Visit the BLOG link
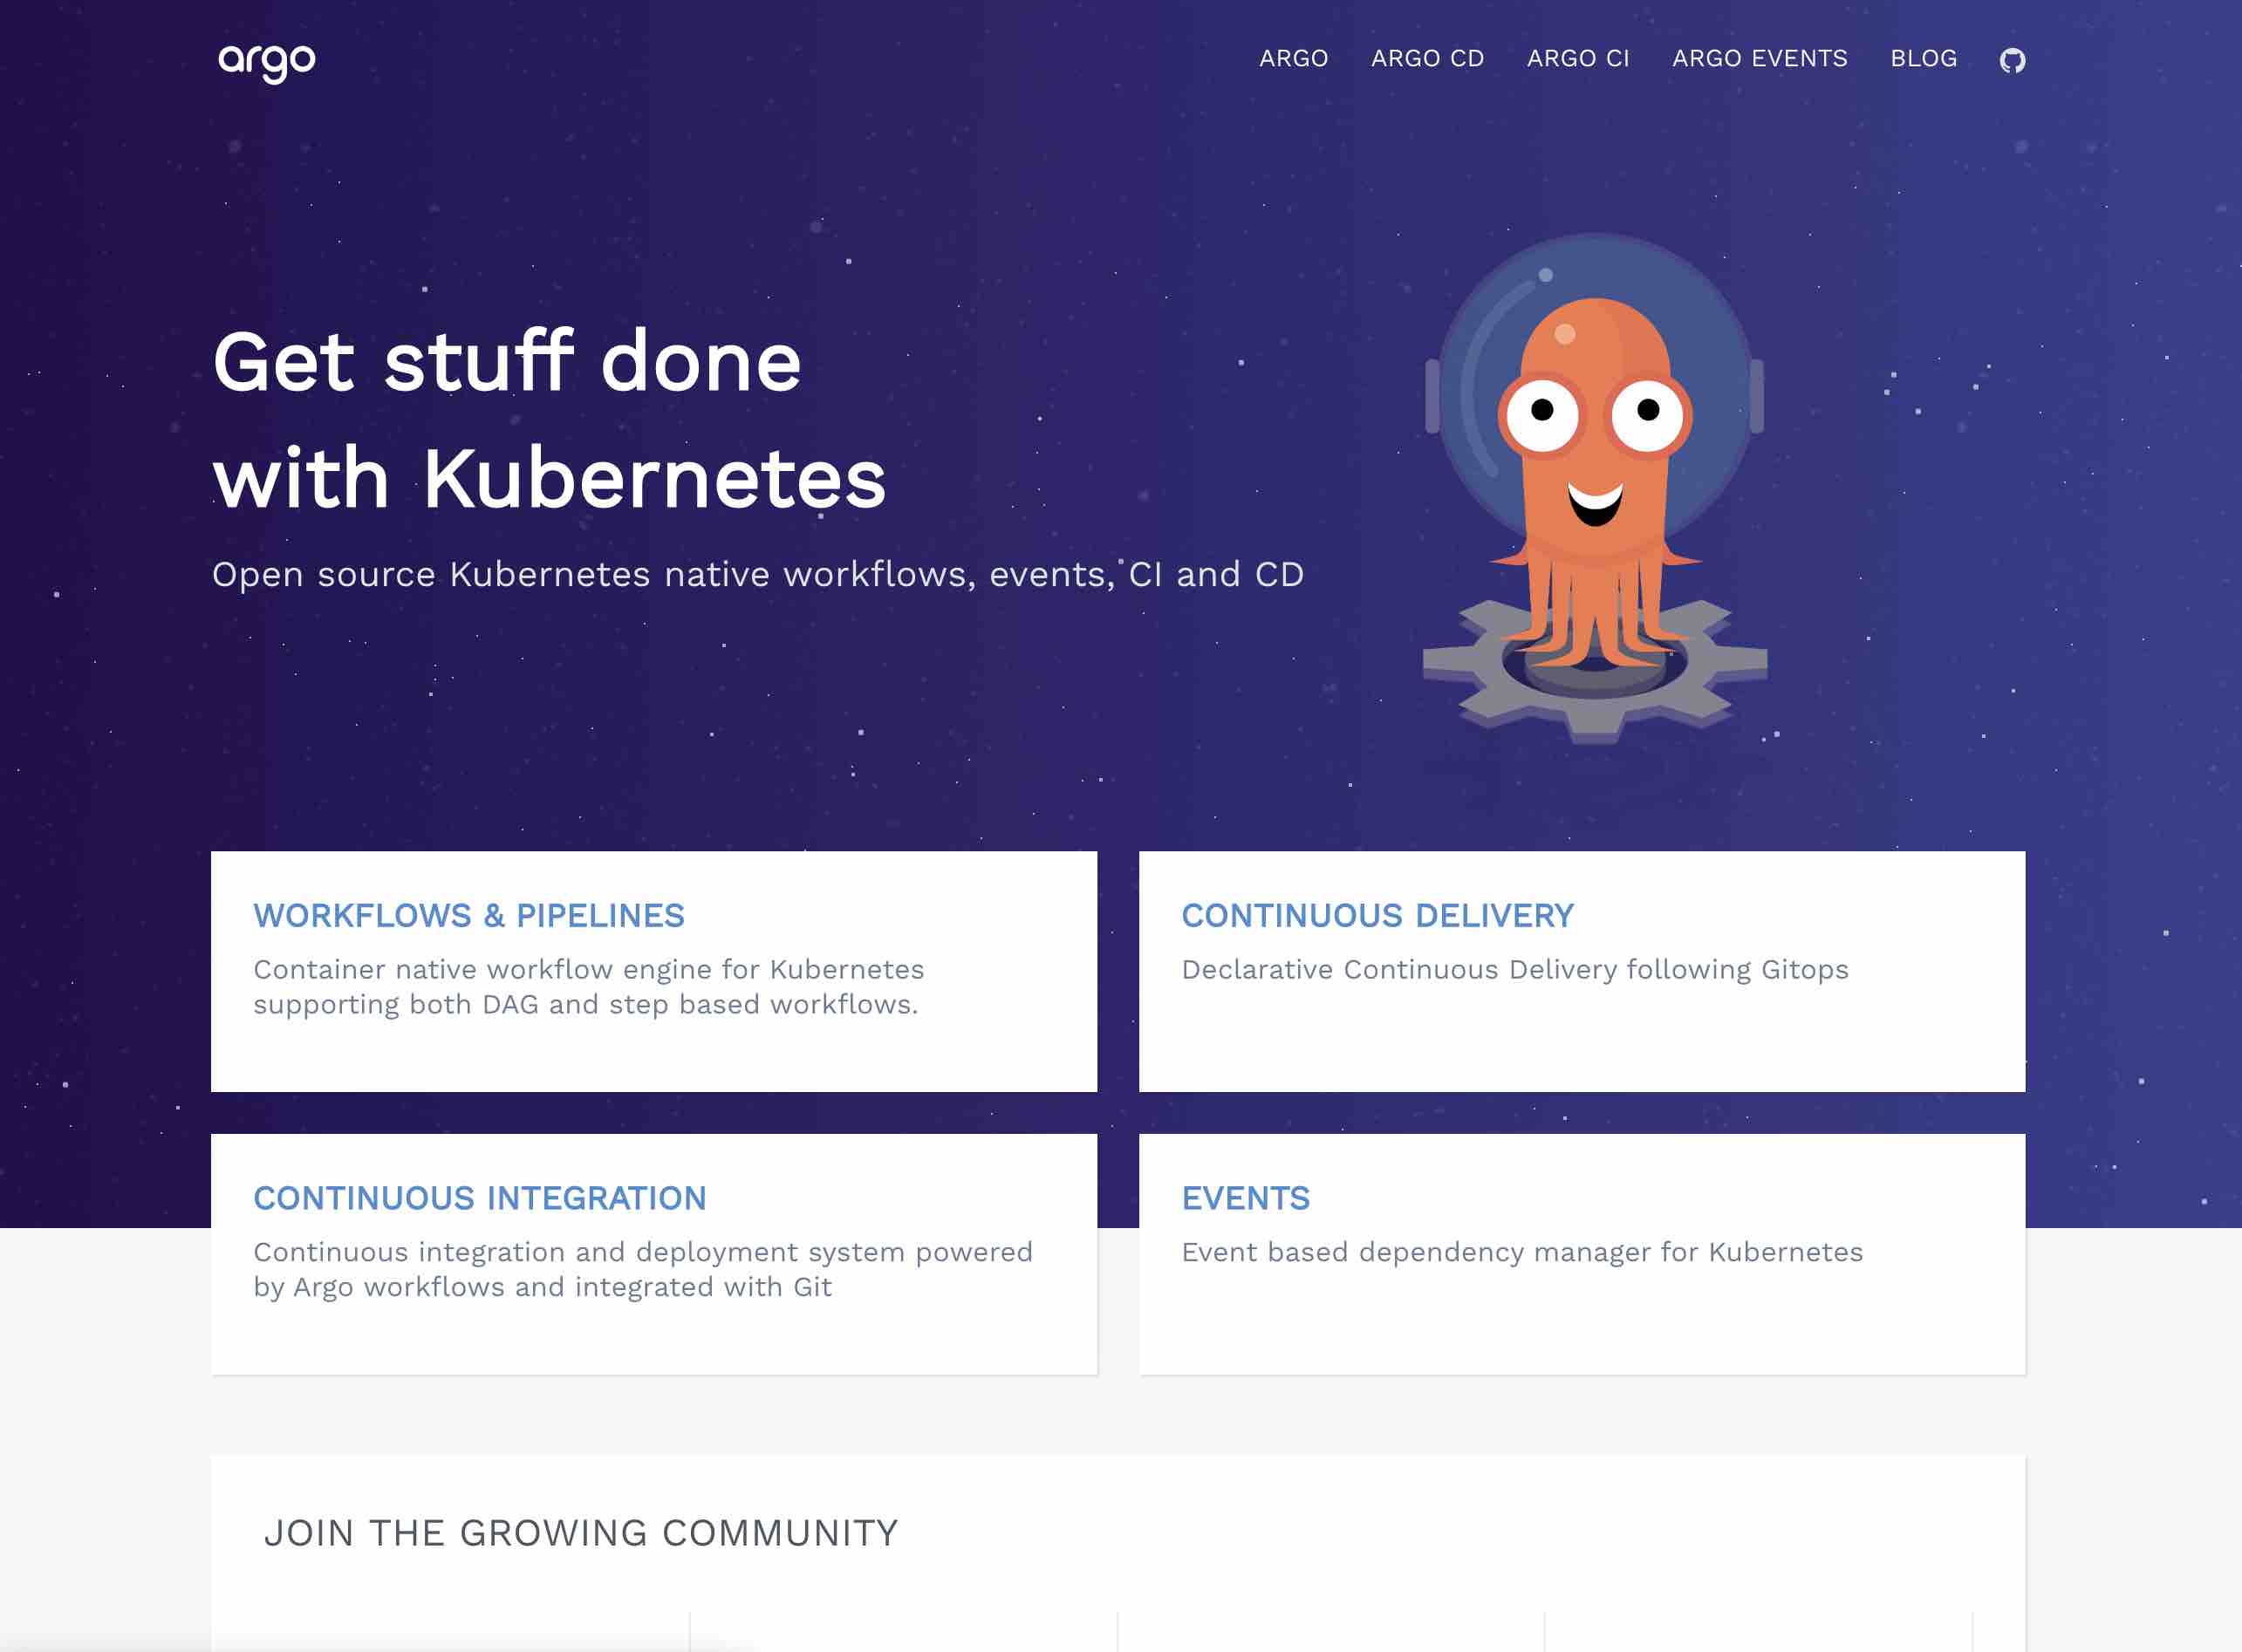Viewport: 2242px width, 1652px height. (1923, 59)
